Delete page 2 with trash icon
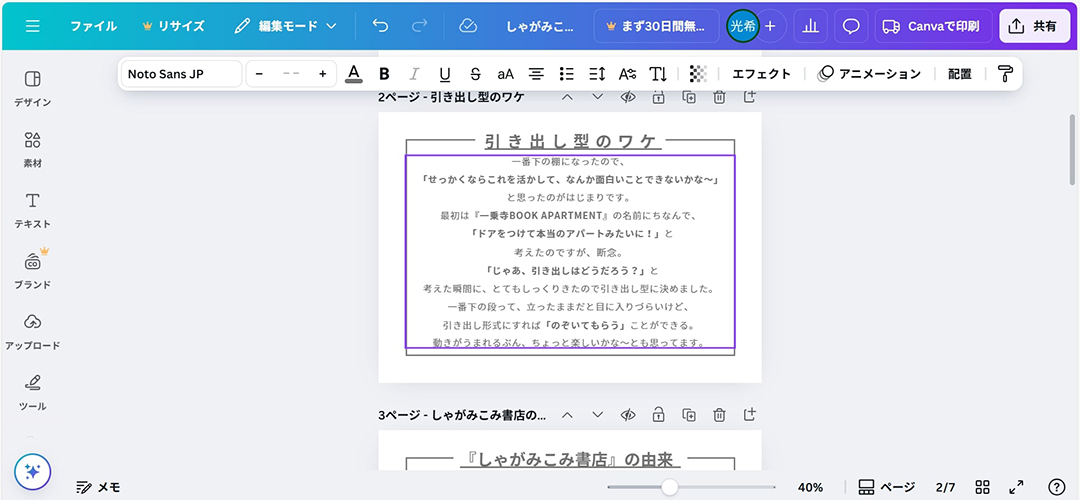Viewport: 1080px width, 500px height. point(719,97)
